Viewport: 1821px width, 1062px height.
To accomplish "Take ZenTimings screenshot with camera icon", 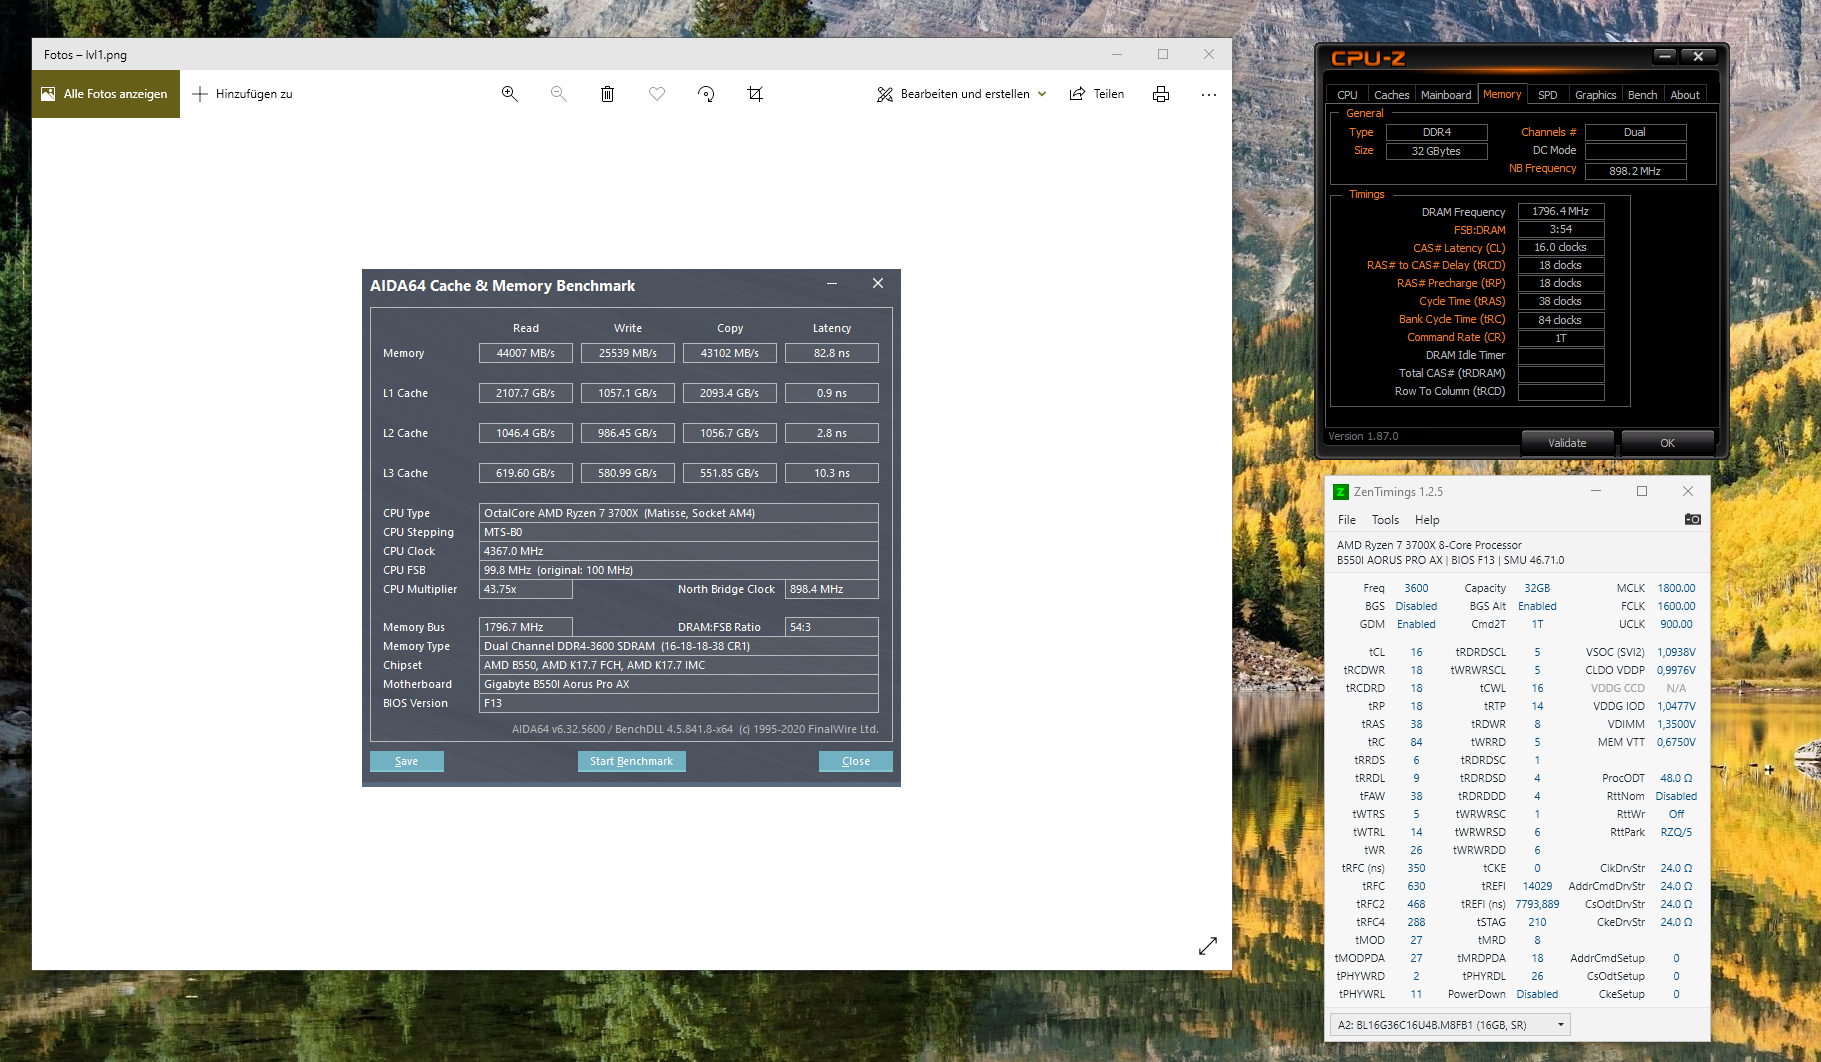I will click(x=1693, y=519).
